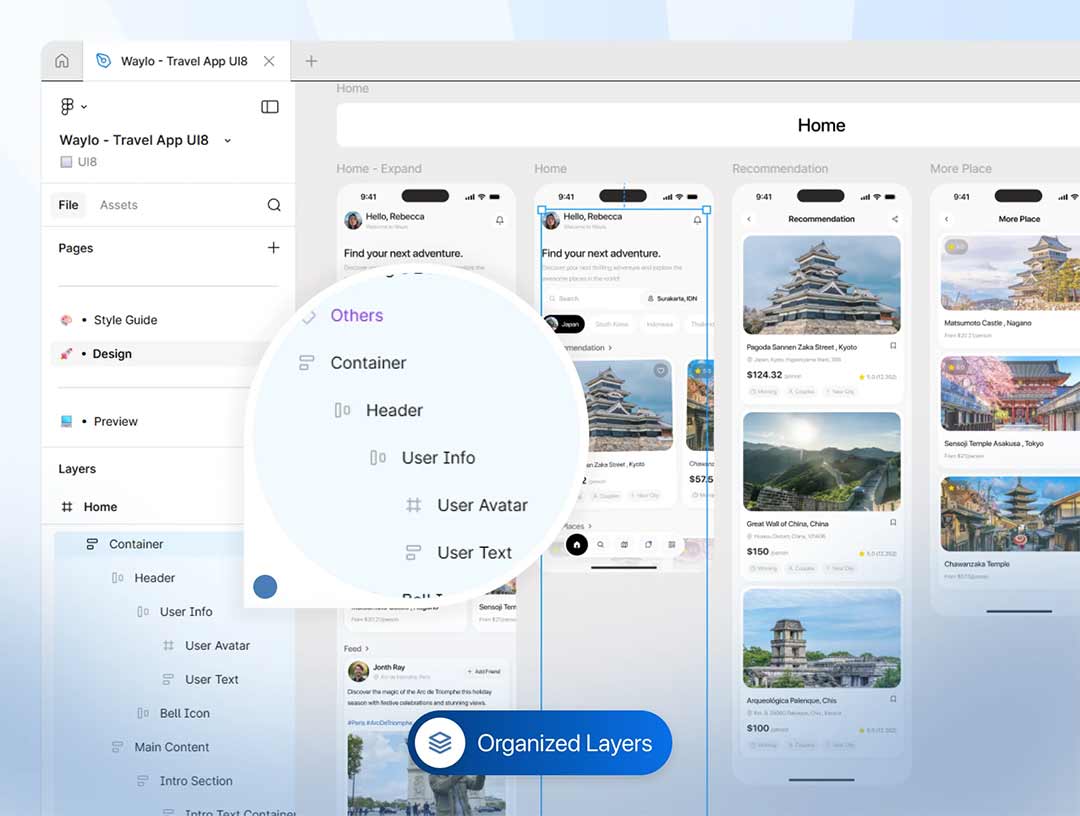Expand the Waylo - Travel App UI8 file dropdown
The width and height of the screenshot is (1080, 816).
[227, 140]
